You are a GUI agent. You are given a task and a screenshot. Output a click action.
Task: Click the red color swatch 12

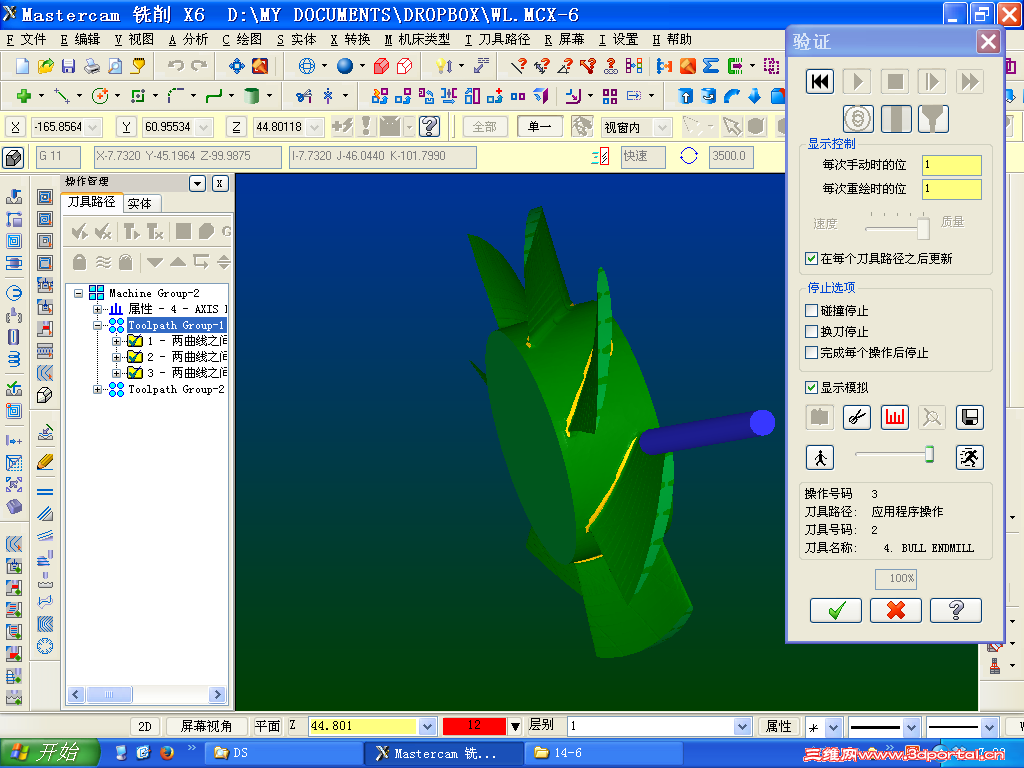(474, 726)
